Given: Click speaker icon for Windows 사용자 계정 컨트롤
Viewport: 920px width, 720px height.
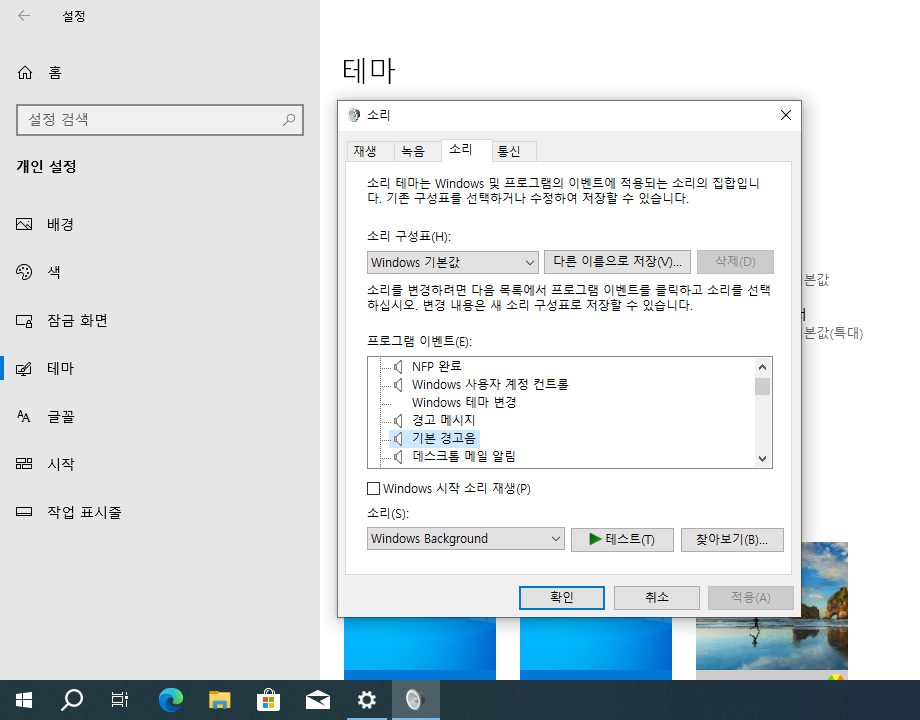Looking at the screenshot, I should [x=398, y=385].
